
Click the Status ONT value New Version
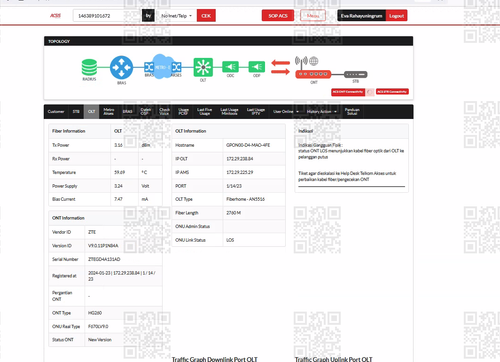[100, 340]
